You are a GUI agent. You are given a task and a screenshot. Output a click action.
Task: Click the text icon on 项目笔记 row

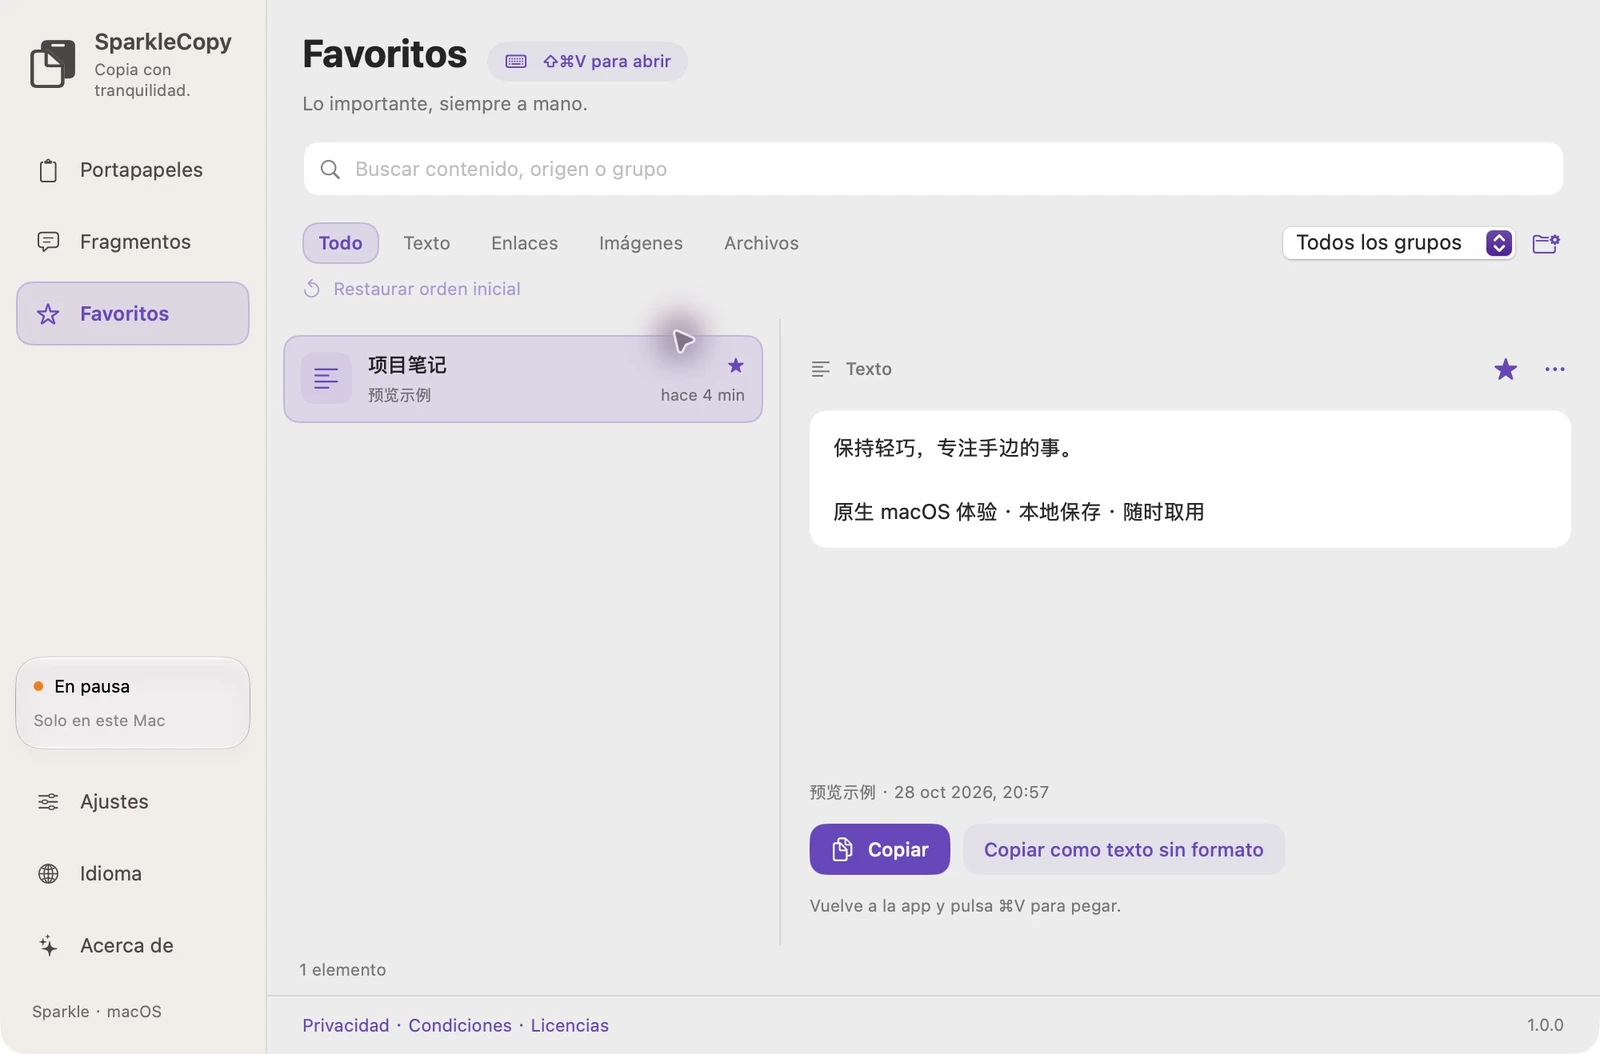(x=326, y=379)
